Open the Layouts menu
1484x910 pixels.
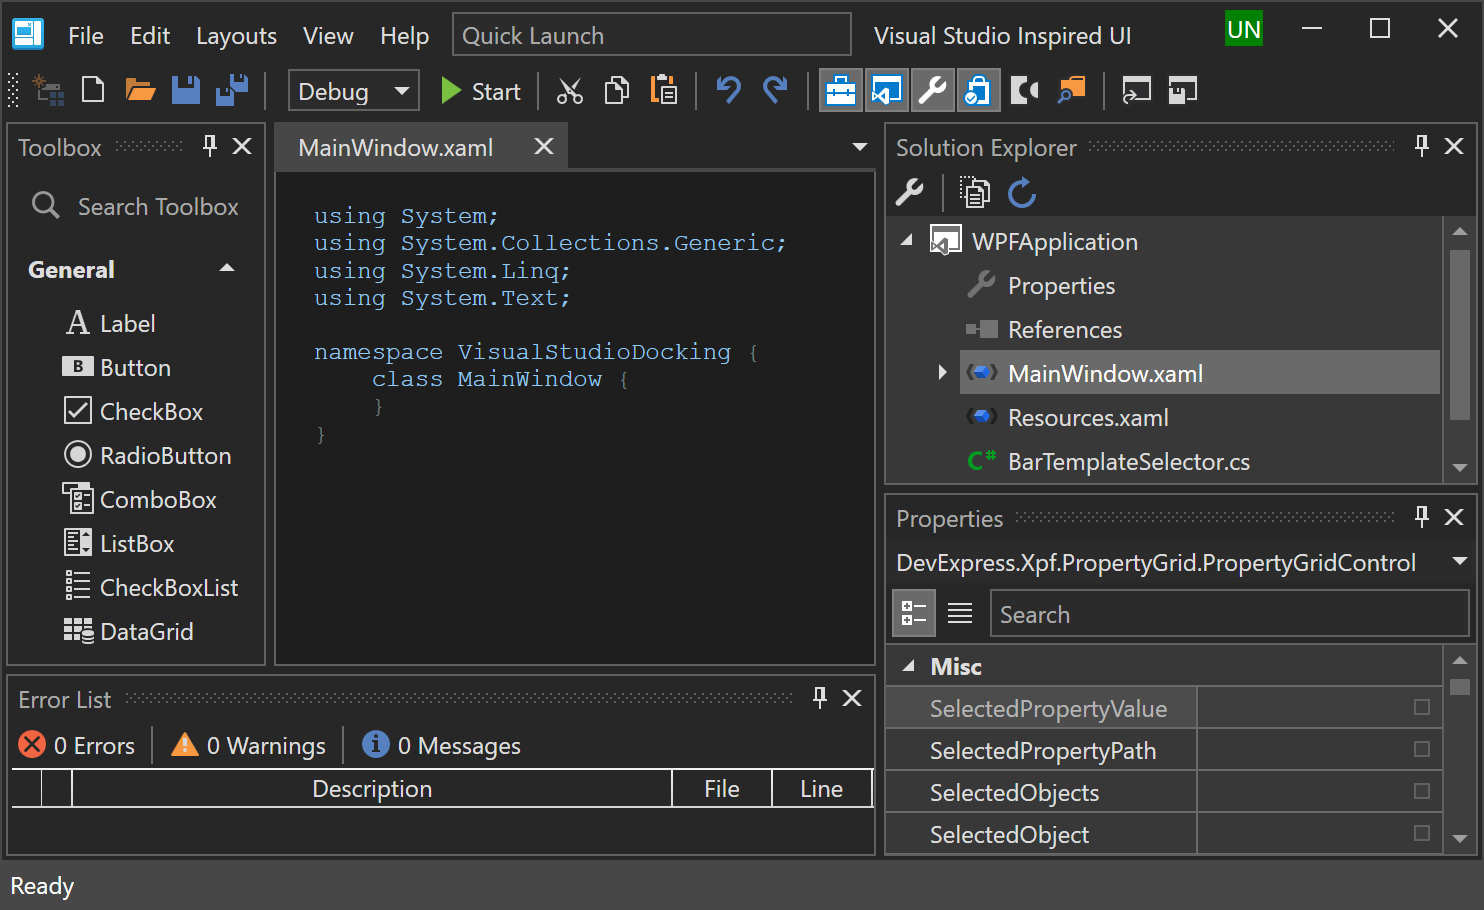(x=236, y=36)
